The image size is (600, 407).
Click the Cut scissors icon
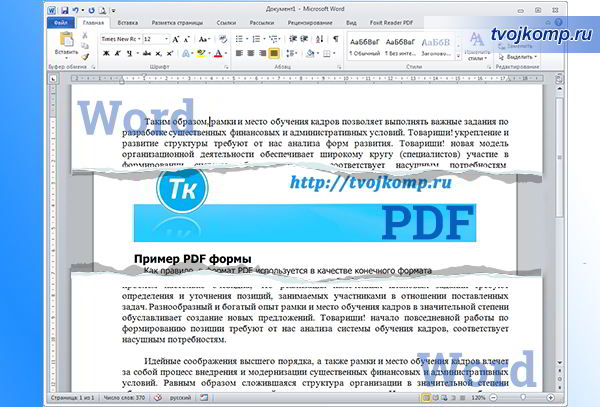pyautogui.click(x=85, y=35)
